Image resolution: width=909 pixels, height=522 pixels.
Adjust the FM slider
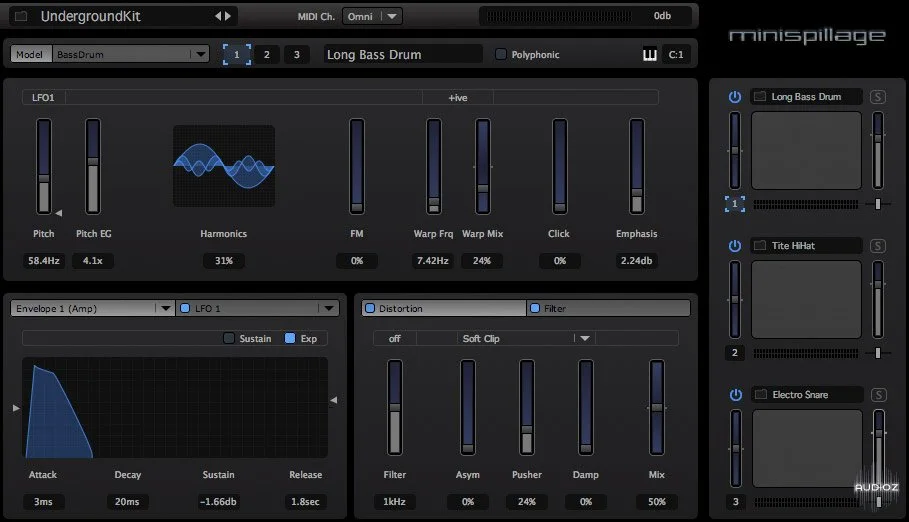click(357, 166)
